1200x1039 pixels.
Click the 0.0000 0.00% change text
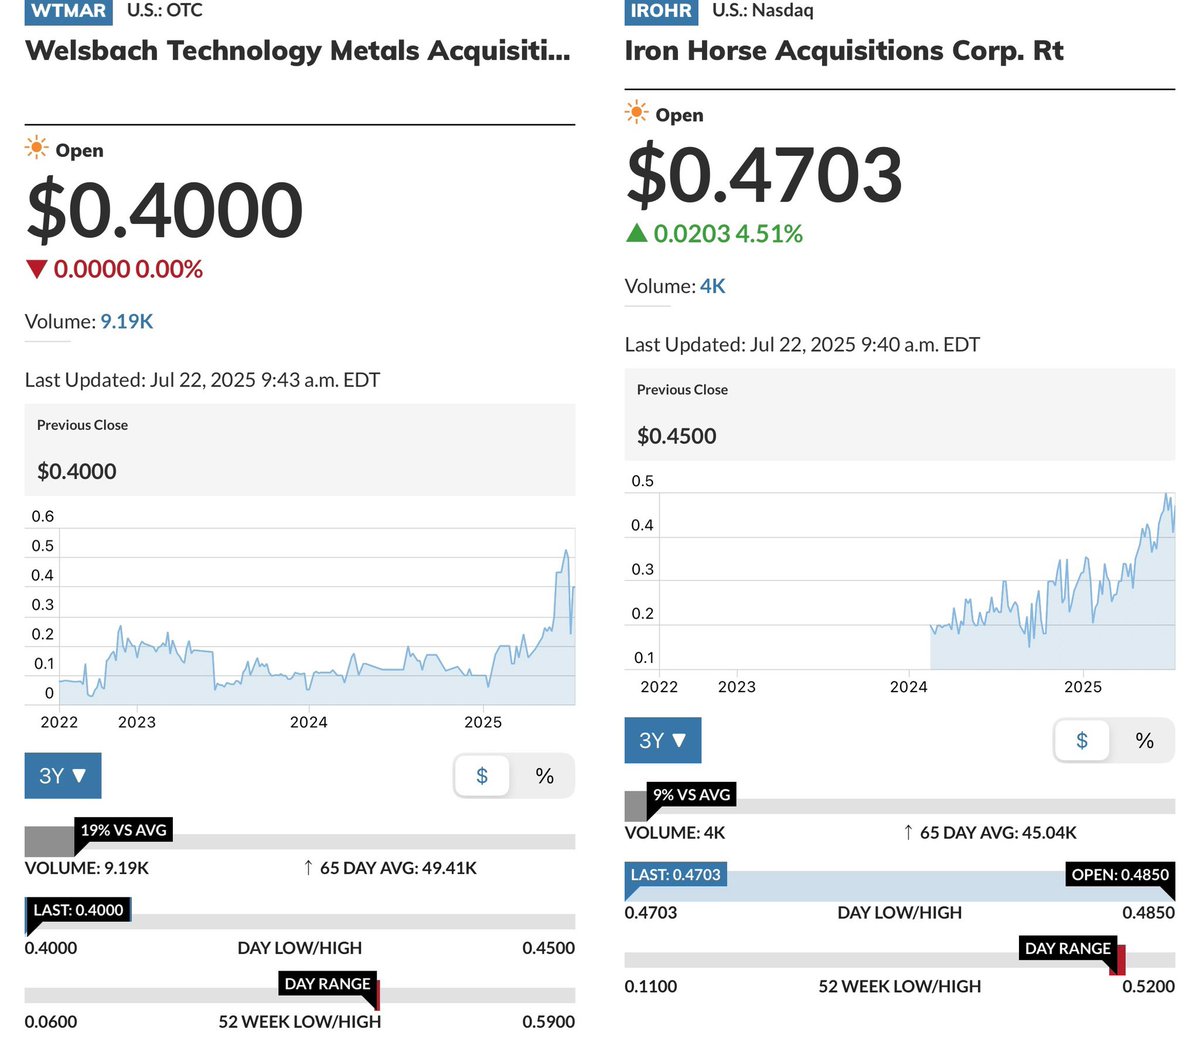pyautogui.click(x=128, y=269)
